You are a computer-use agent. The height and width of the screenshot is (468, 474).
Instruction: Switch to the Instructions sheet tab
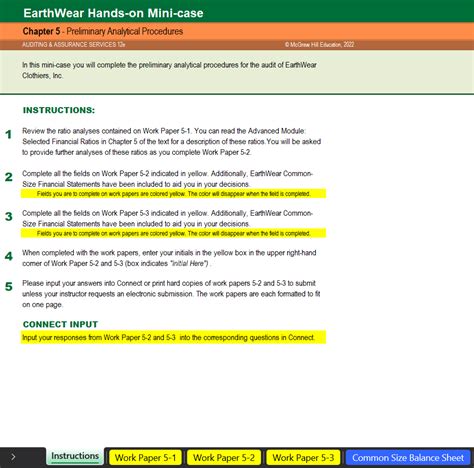pyautogui.click(x=75, y=456)
